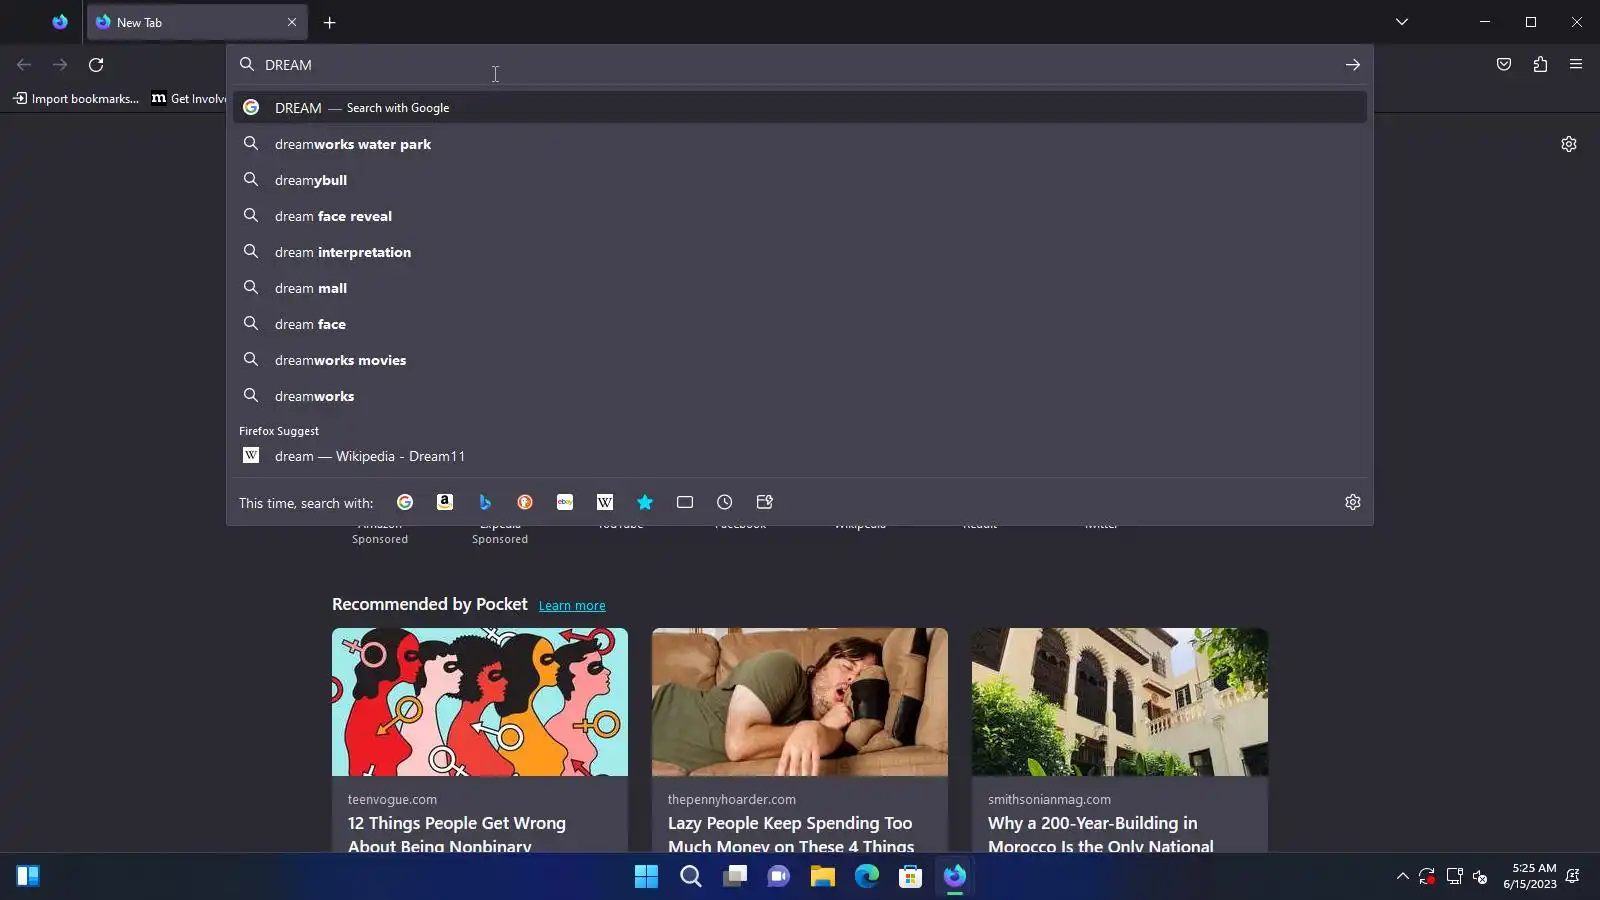Open "Lazy People Keep Spending" headline
The image size is (1600, 900).
pyautogui.click(x=791, y=834)
